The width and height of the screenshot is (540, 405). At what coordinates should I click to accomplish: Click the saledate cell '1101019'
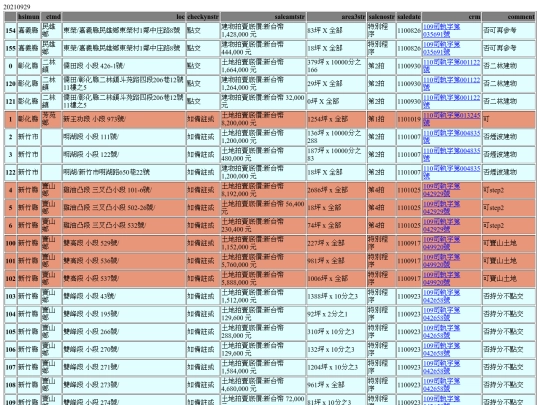pos(409,119)
